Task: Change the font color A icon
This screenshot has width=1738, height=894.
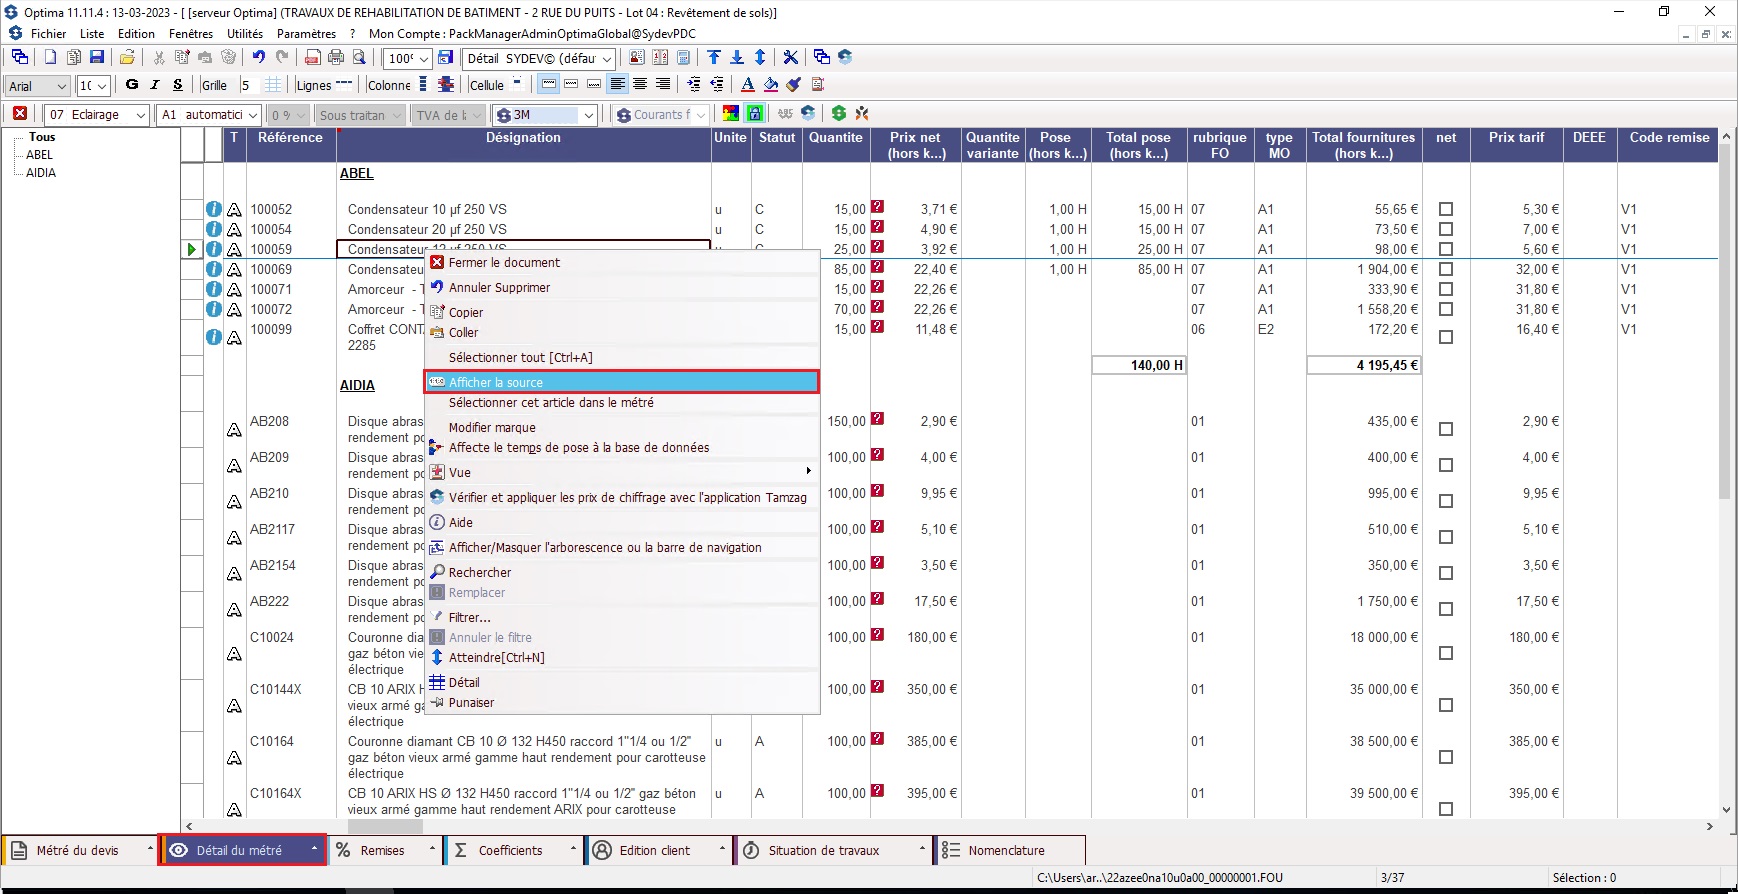Action: click(x=747, y=85)
